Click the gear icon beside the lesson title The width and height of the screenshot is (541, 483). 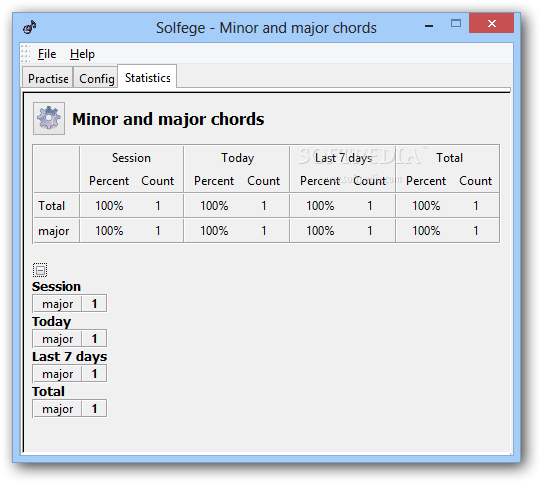(x=49, y=118)
